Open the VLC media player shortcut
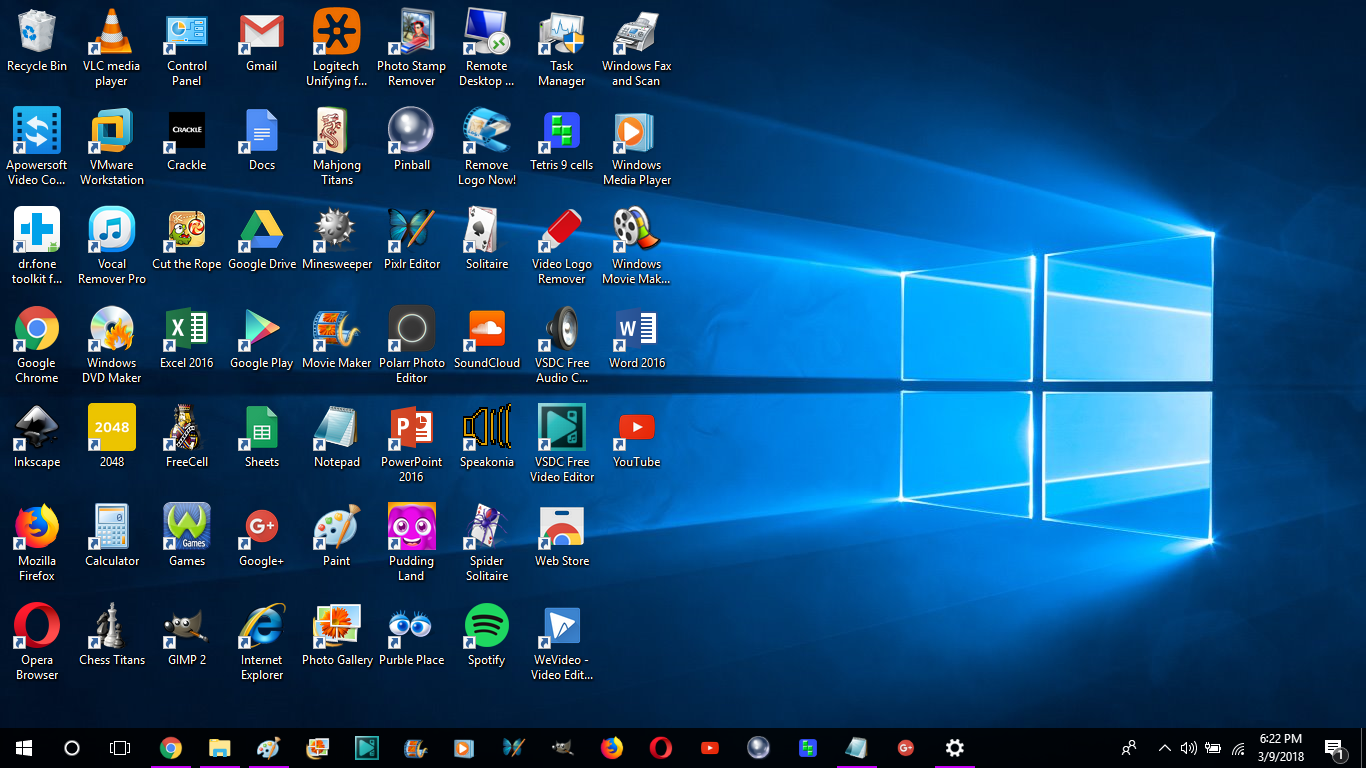The width and height of the screenshot is (1366, 768). (x=111, y=33)
